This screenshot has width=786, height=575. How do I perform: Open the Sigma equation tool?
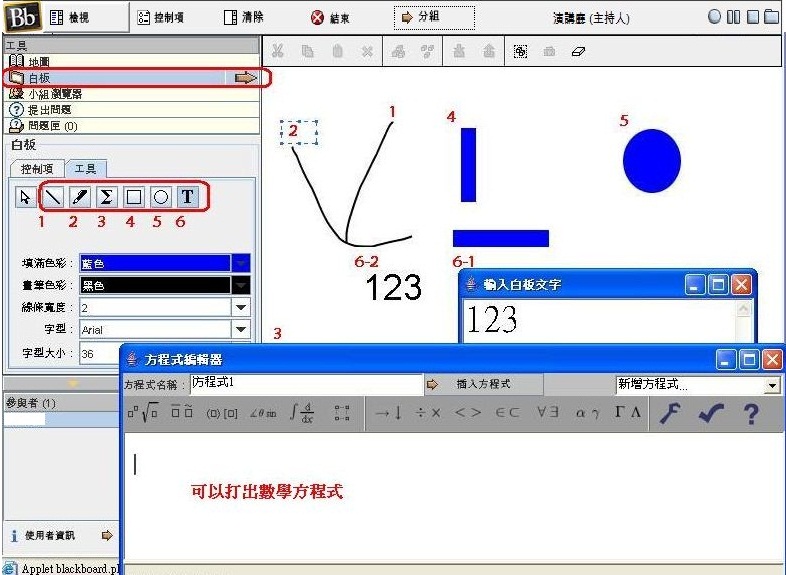tap(106, 197)
